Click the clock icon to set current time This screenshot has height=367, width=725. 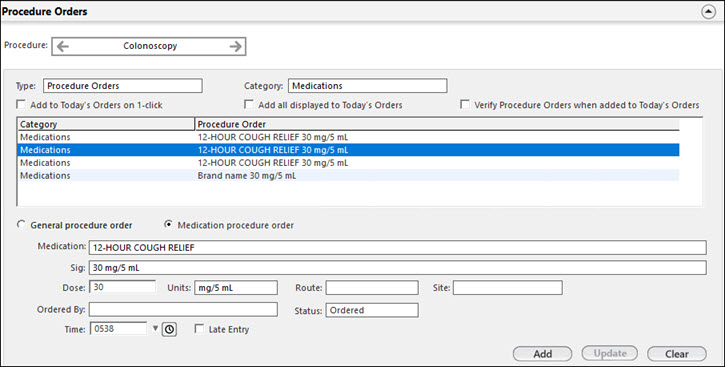point(170,329)
